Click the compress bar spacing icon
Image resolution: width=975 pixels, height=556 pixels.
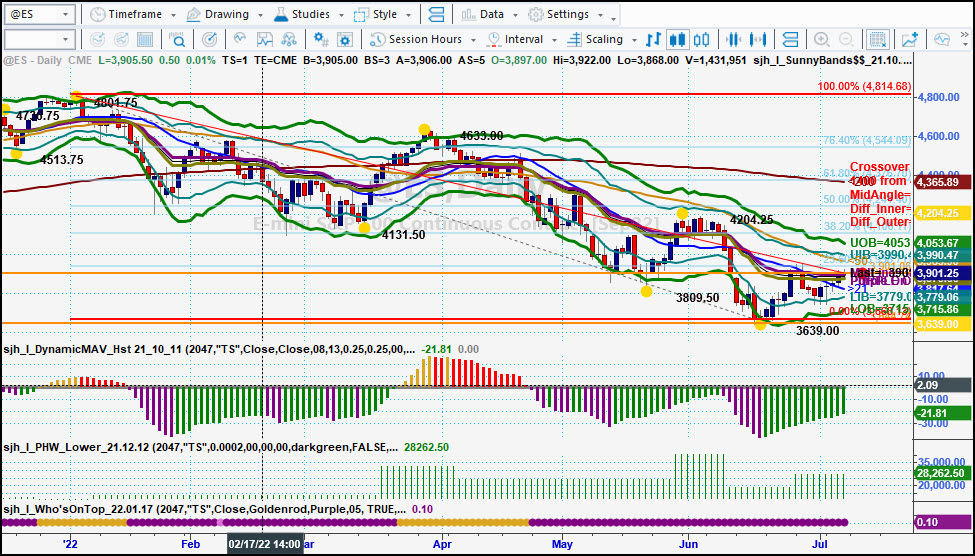tap(733, 40)
